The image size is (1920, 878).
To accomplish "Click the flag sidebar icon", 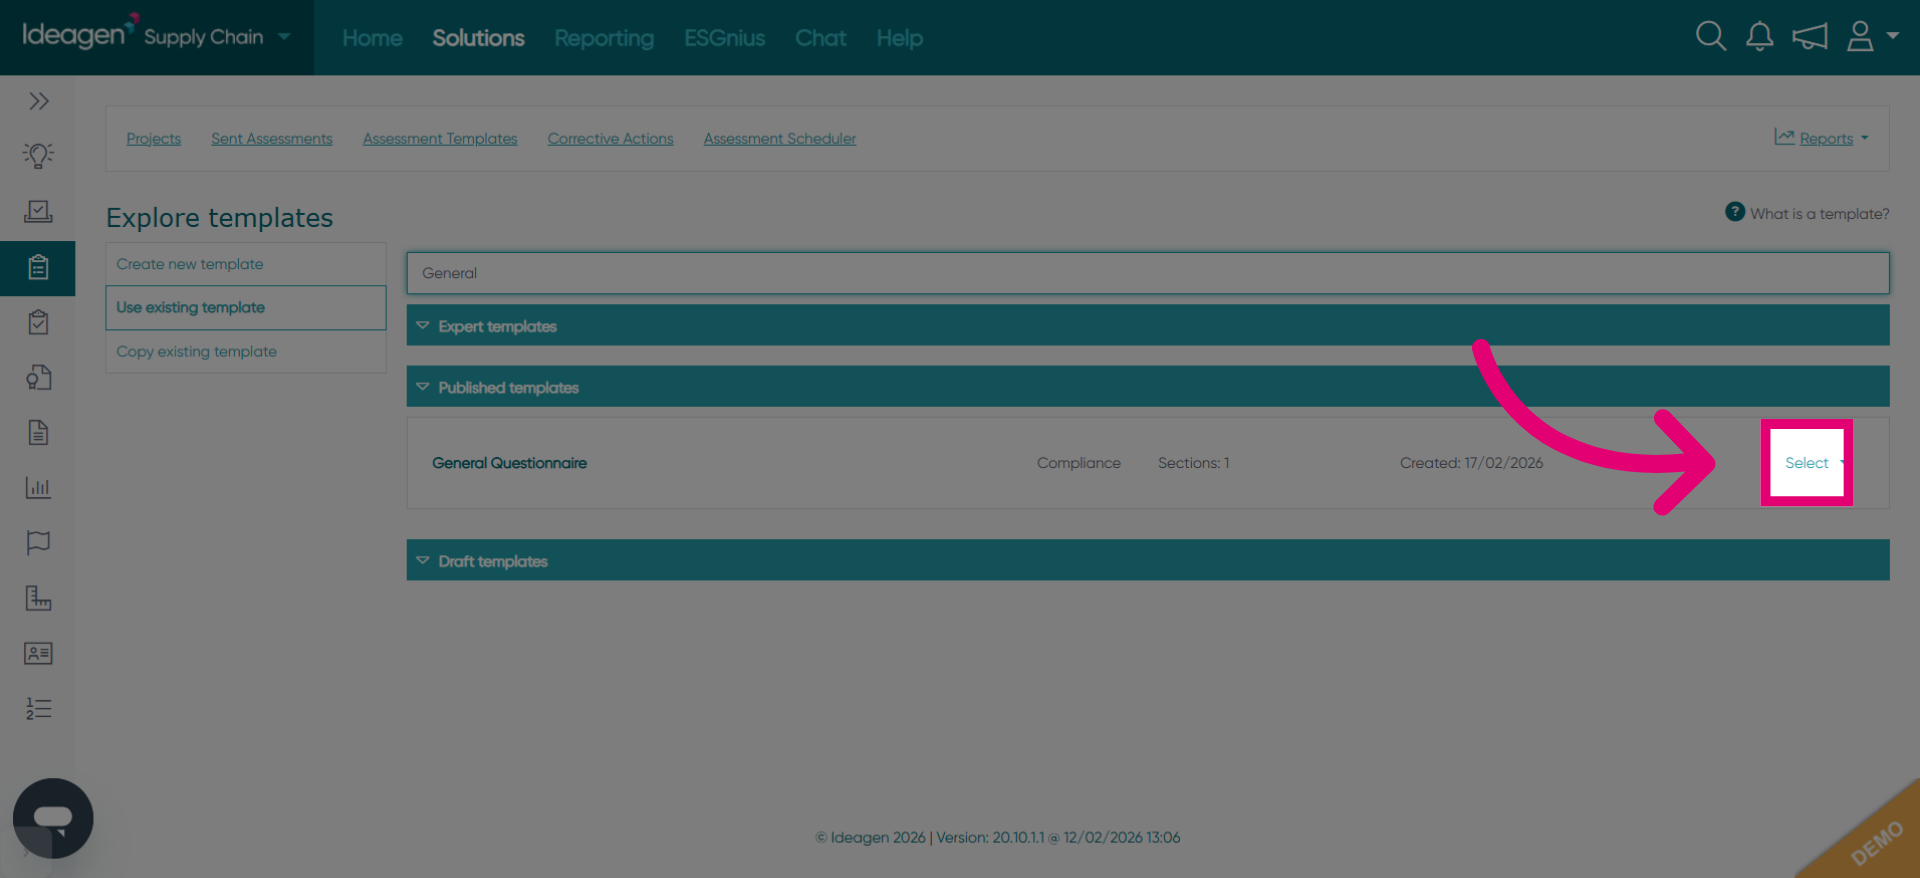I will [38, 542].
